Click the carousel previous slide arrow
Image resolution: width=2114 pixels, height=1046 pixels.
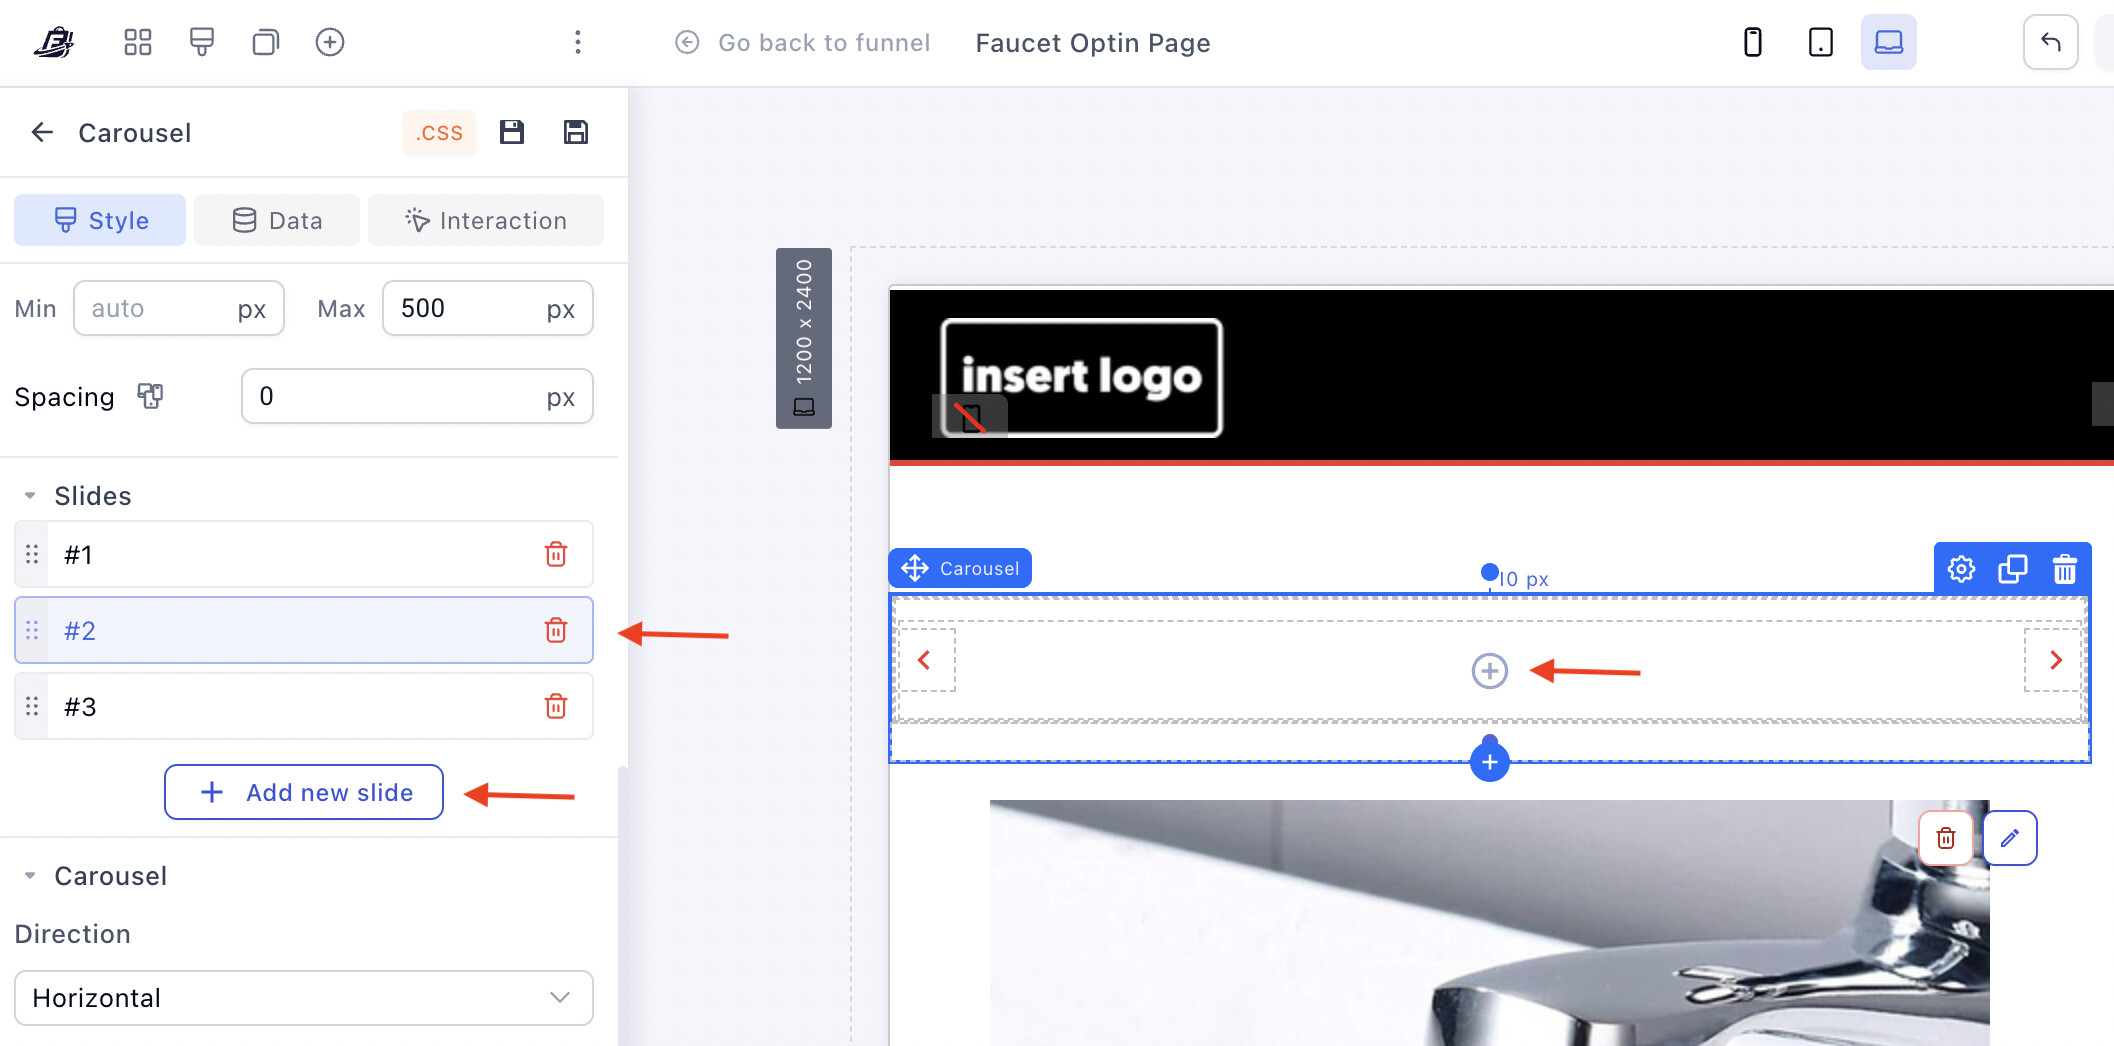tap(925, 660)
